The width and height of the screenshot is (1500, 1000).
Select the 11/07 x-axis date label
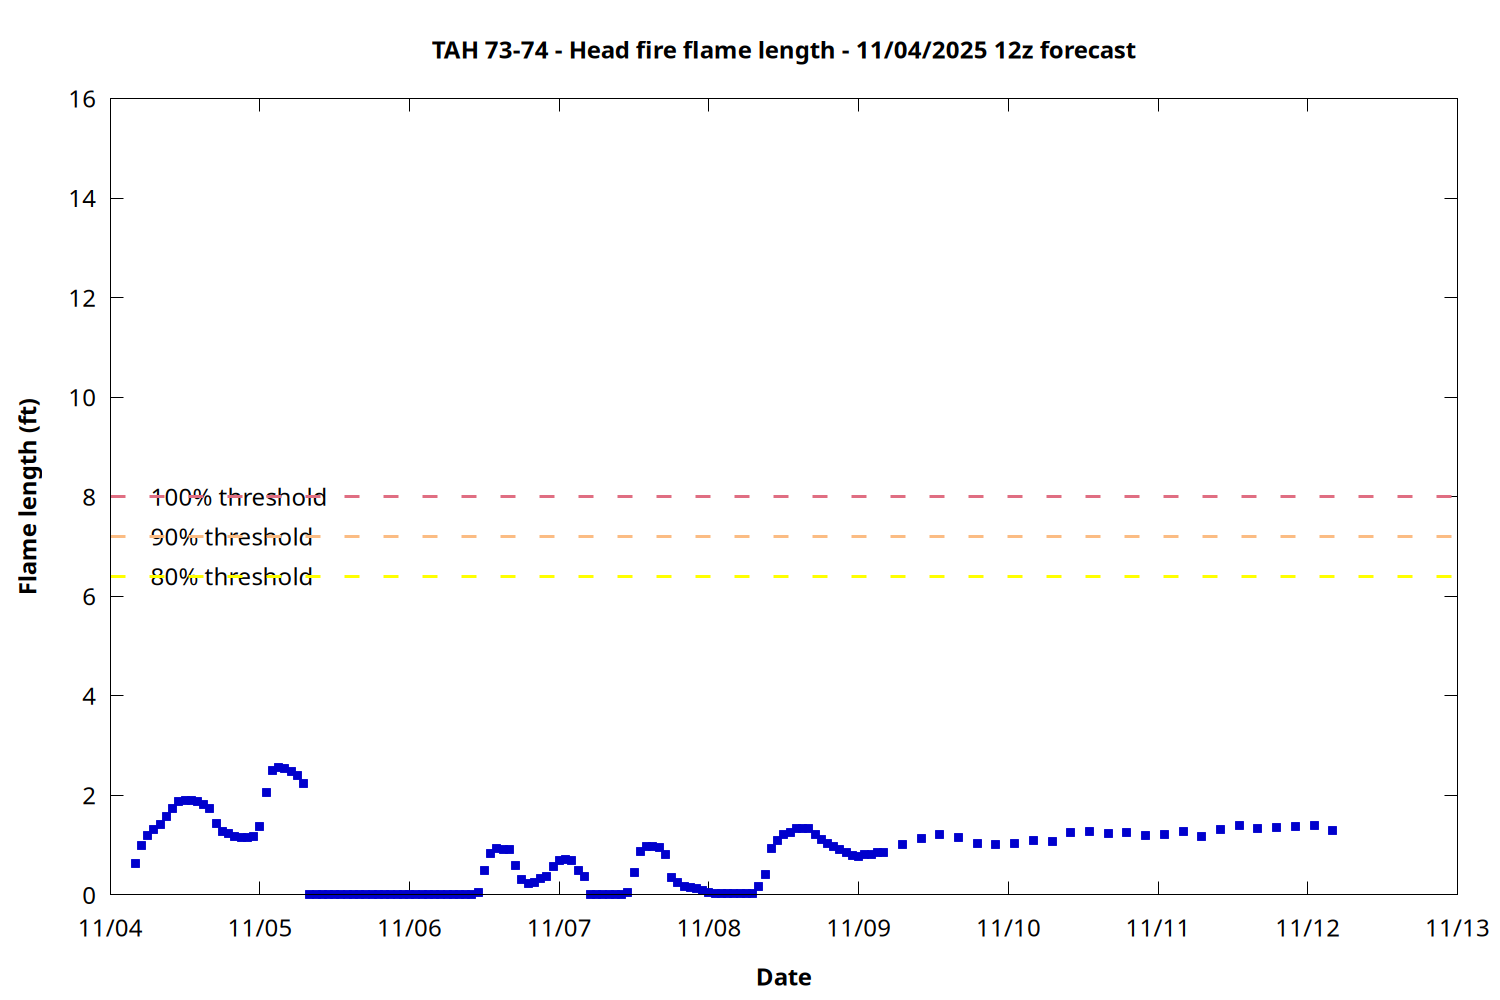coord(559,928)
